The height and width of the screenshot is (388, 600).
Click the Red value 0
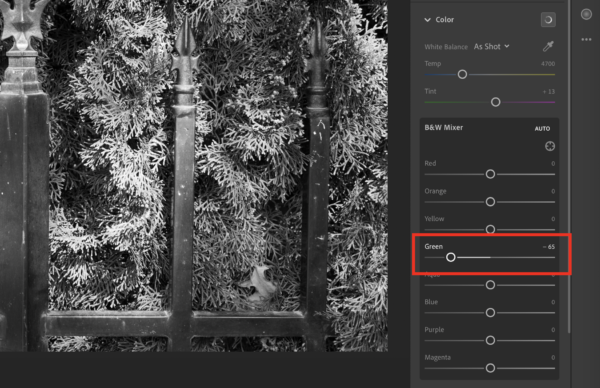[x=553, y=163]
